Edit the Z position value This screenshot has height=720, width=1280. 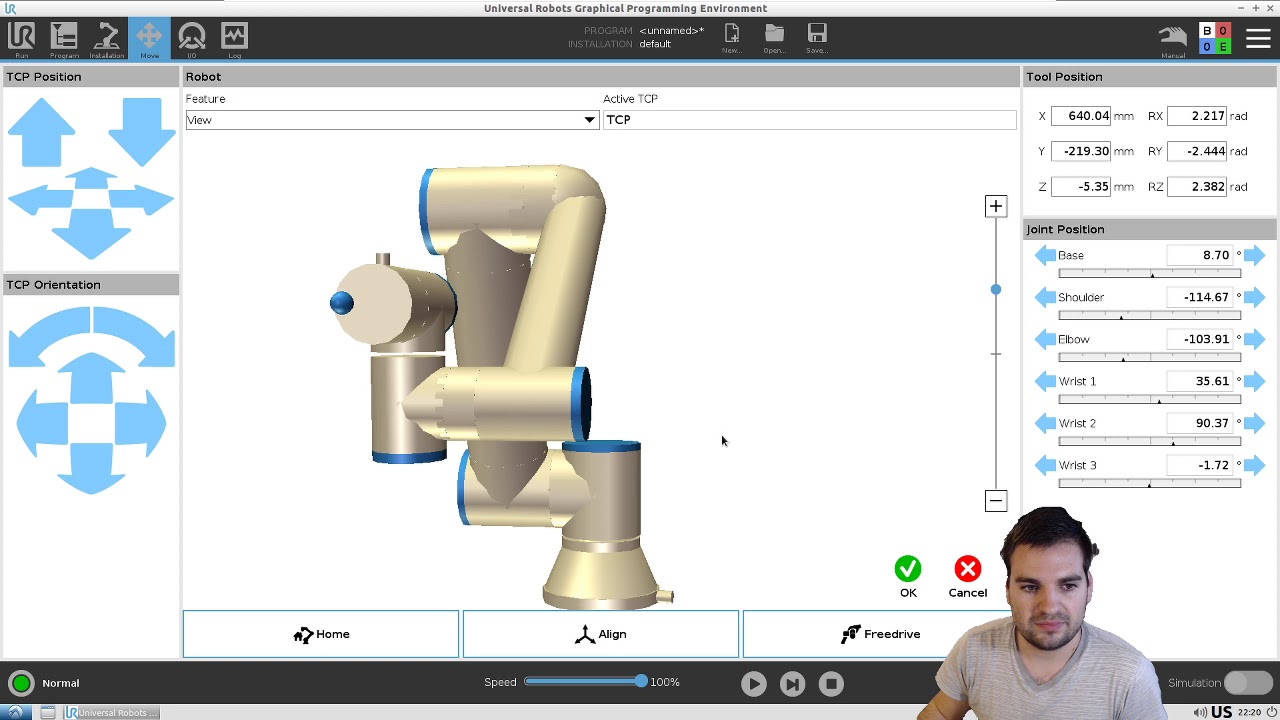point(1082,186)
